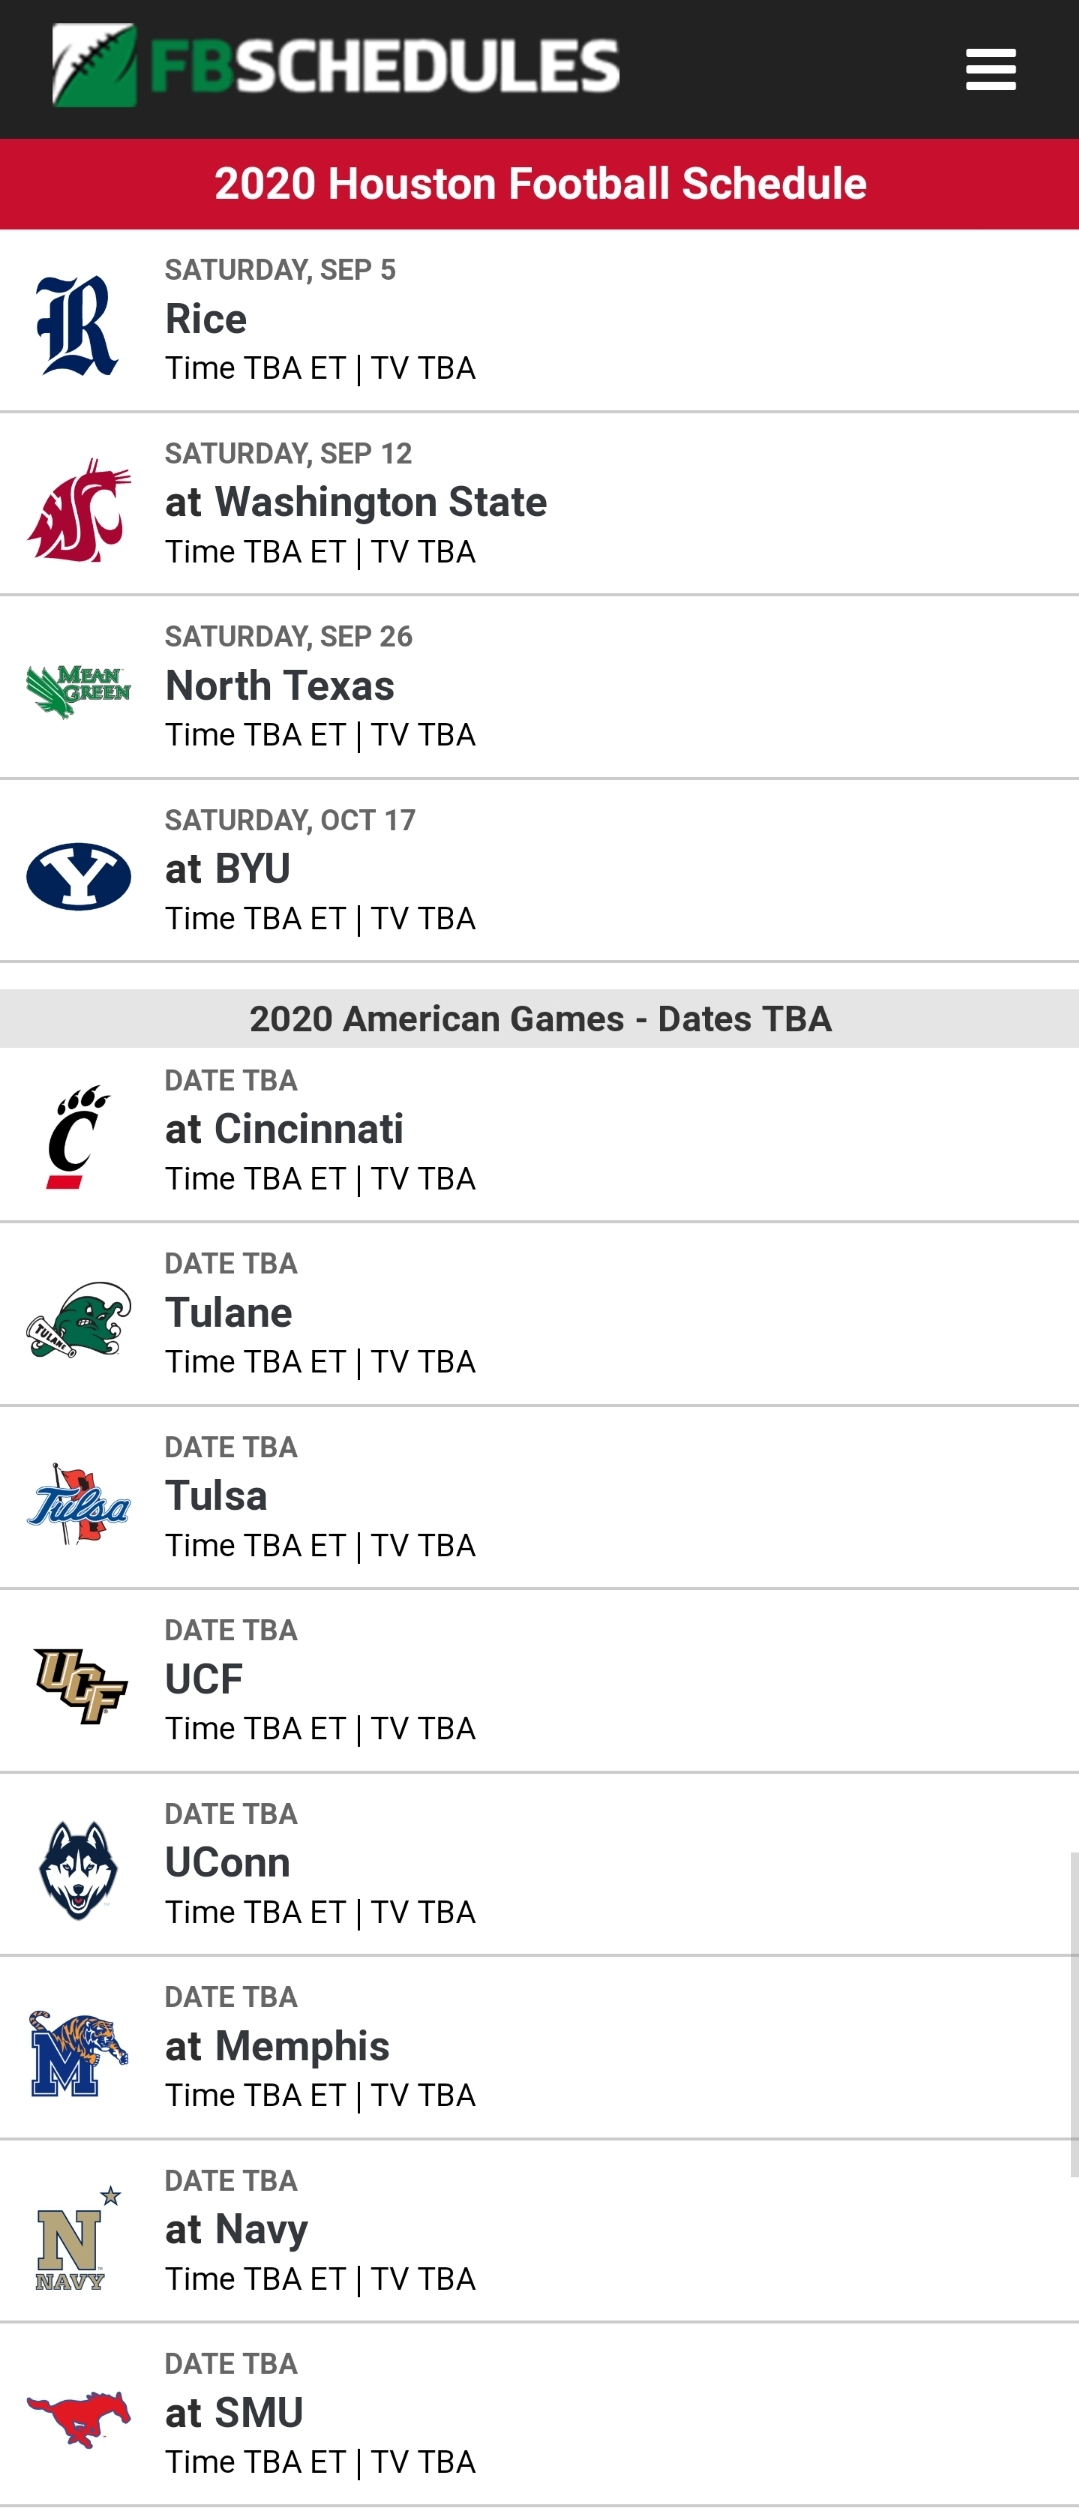Viewport: 1079px width, 2515px height.
Task: Tap the Cincinnati Bearcats logo
Action: click(77, 1136)
